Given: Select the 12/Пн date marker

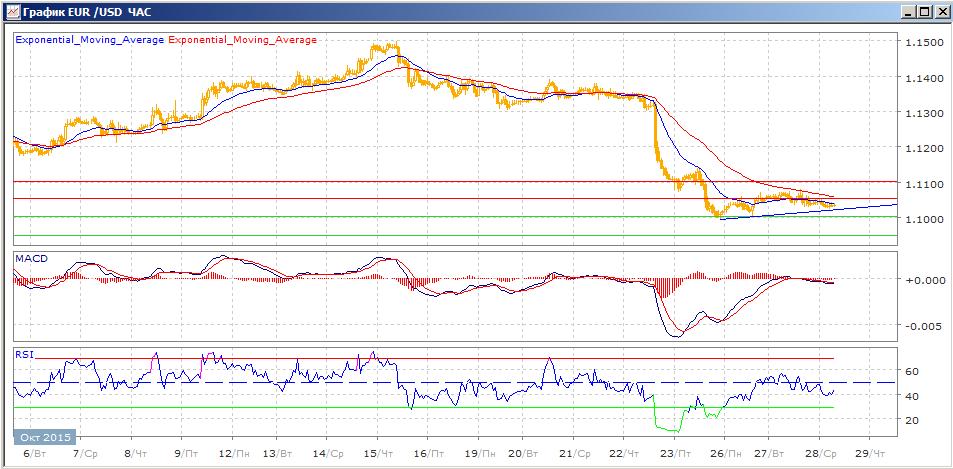Looking at the screenshot, I should [x=235, y=454].
